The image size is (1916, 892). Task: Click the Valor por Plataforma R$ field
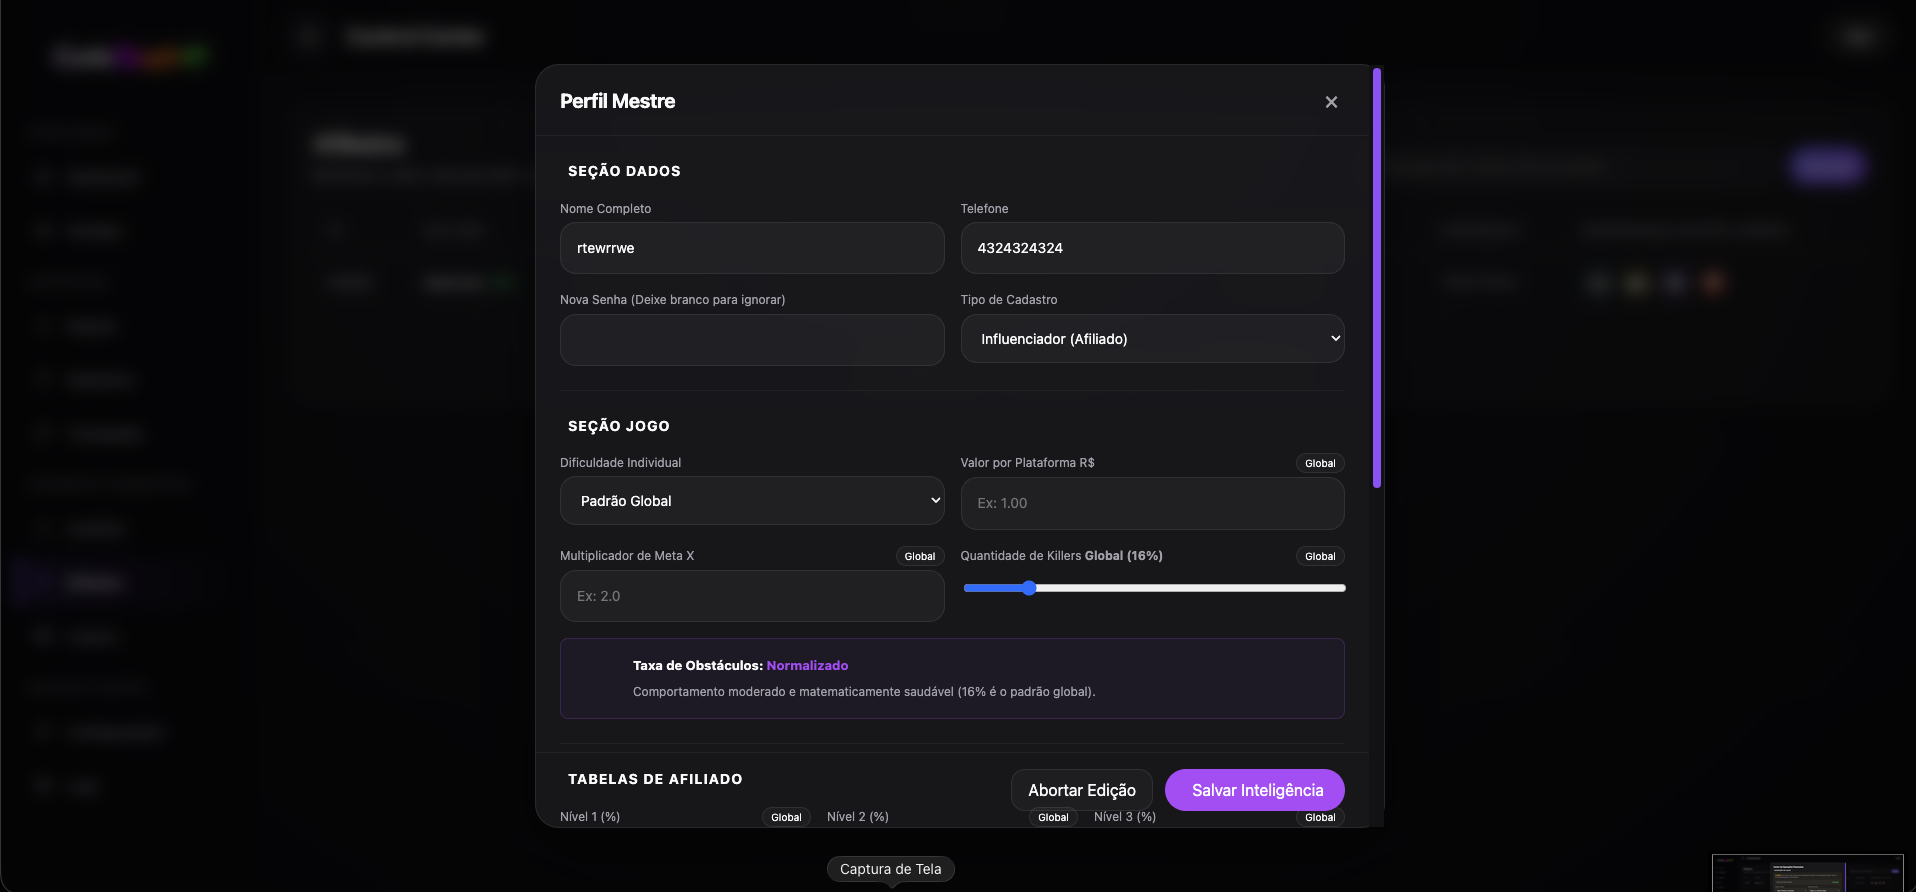(1152, 503)
